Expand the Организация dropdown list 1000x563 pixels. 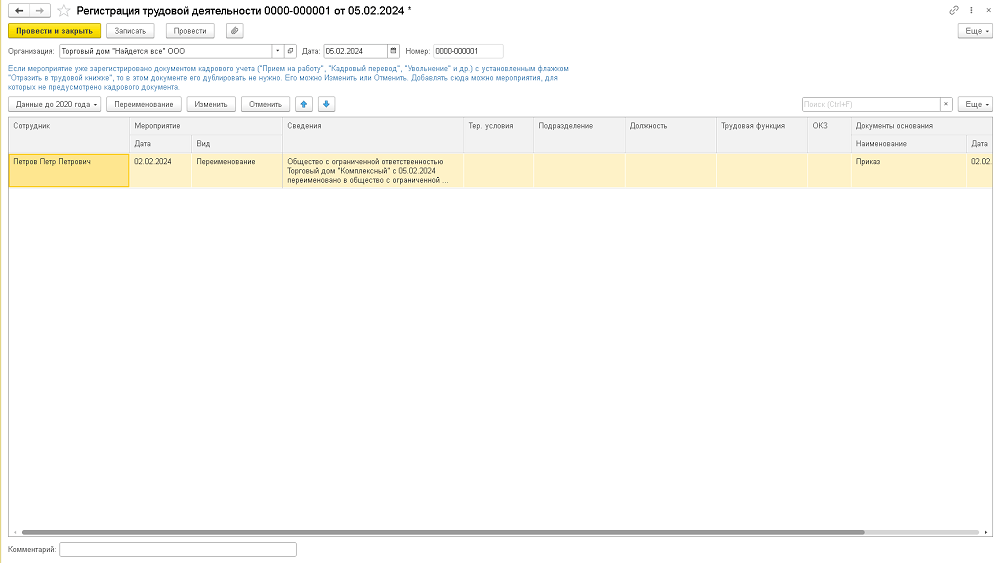[x=277, y=51]
